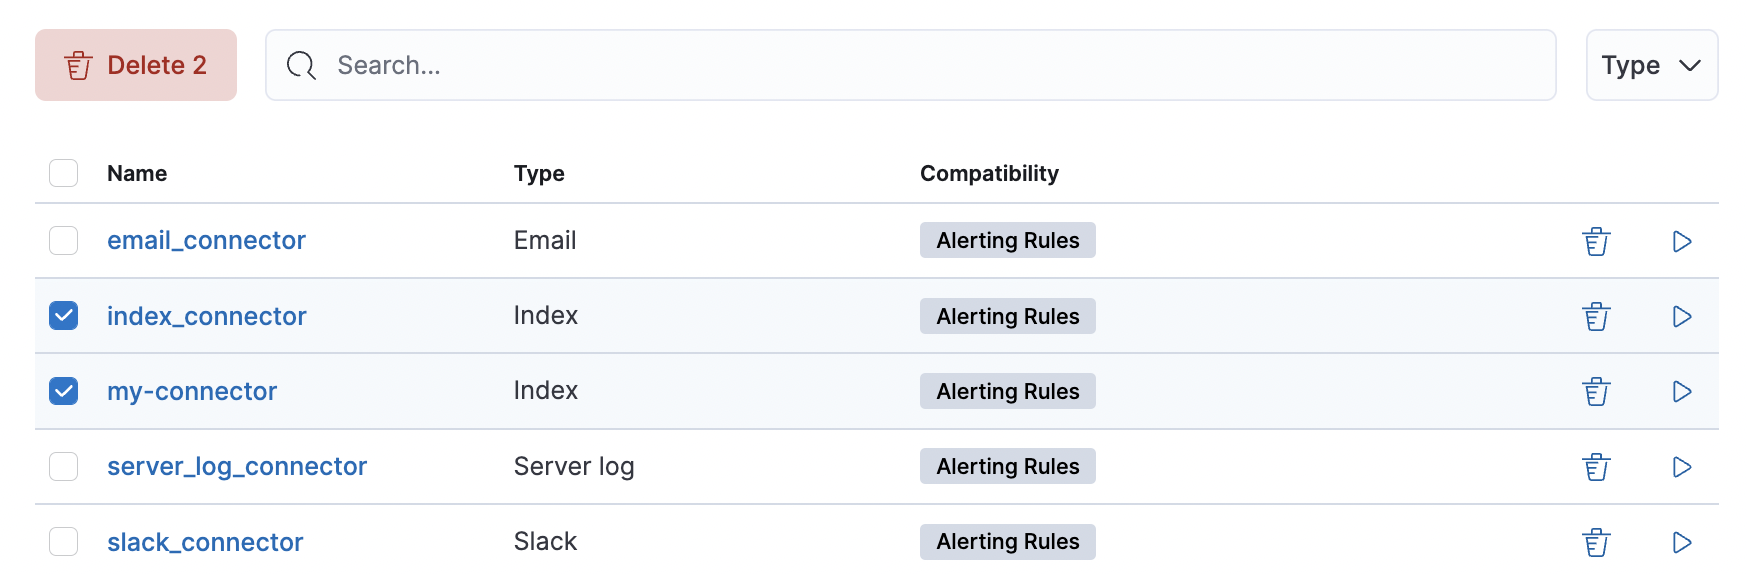1747x574 pixels.
Task: Select the slack_connector row checkbox
Action: pos(64,542)
